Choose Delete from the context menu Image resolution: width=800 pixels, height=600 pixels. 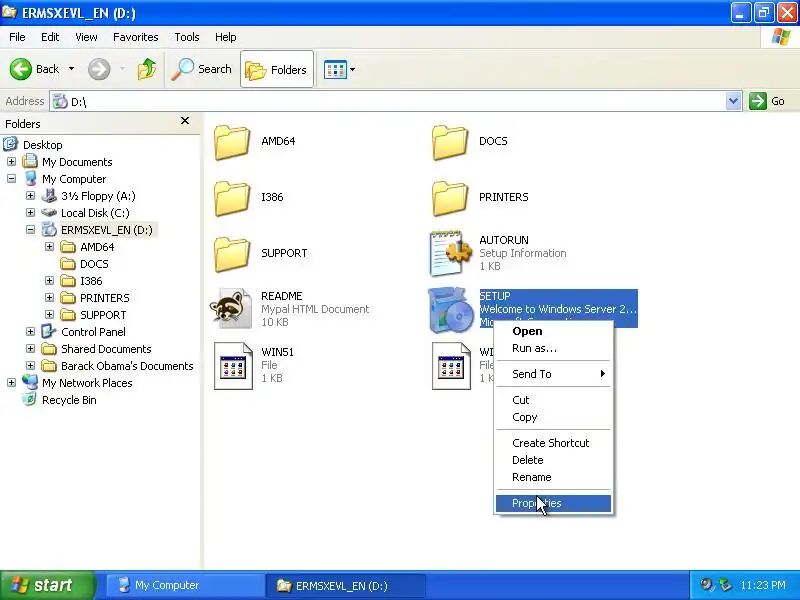coord(553,460)
